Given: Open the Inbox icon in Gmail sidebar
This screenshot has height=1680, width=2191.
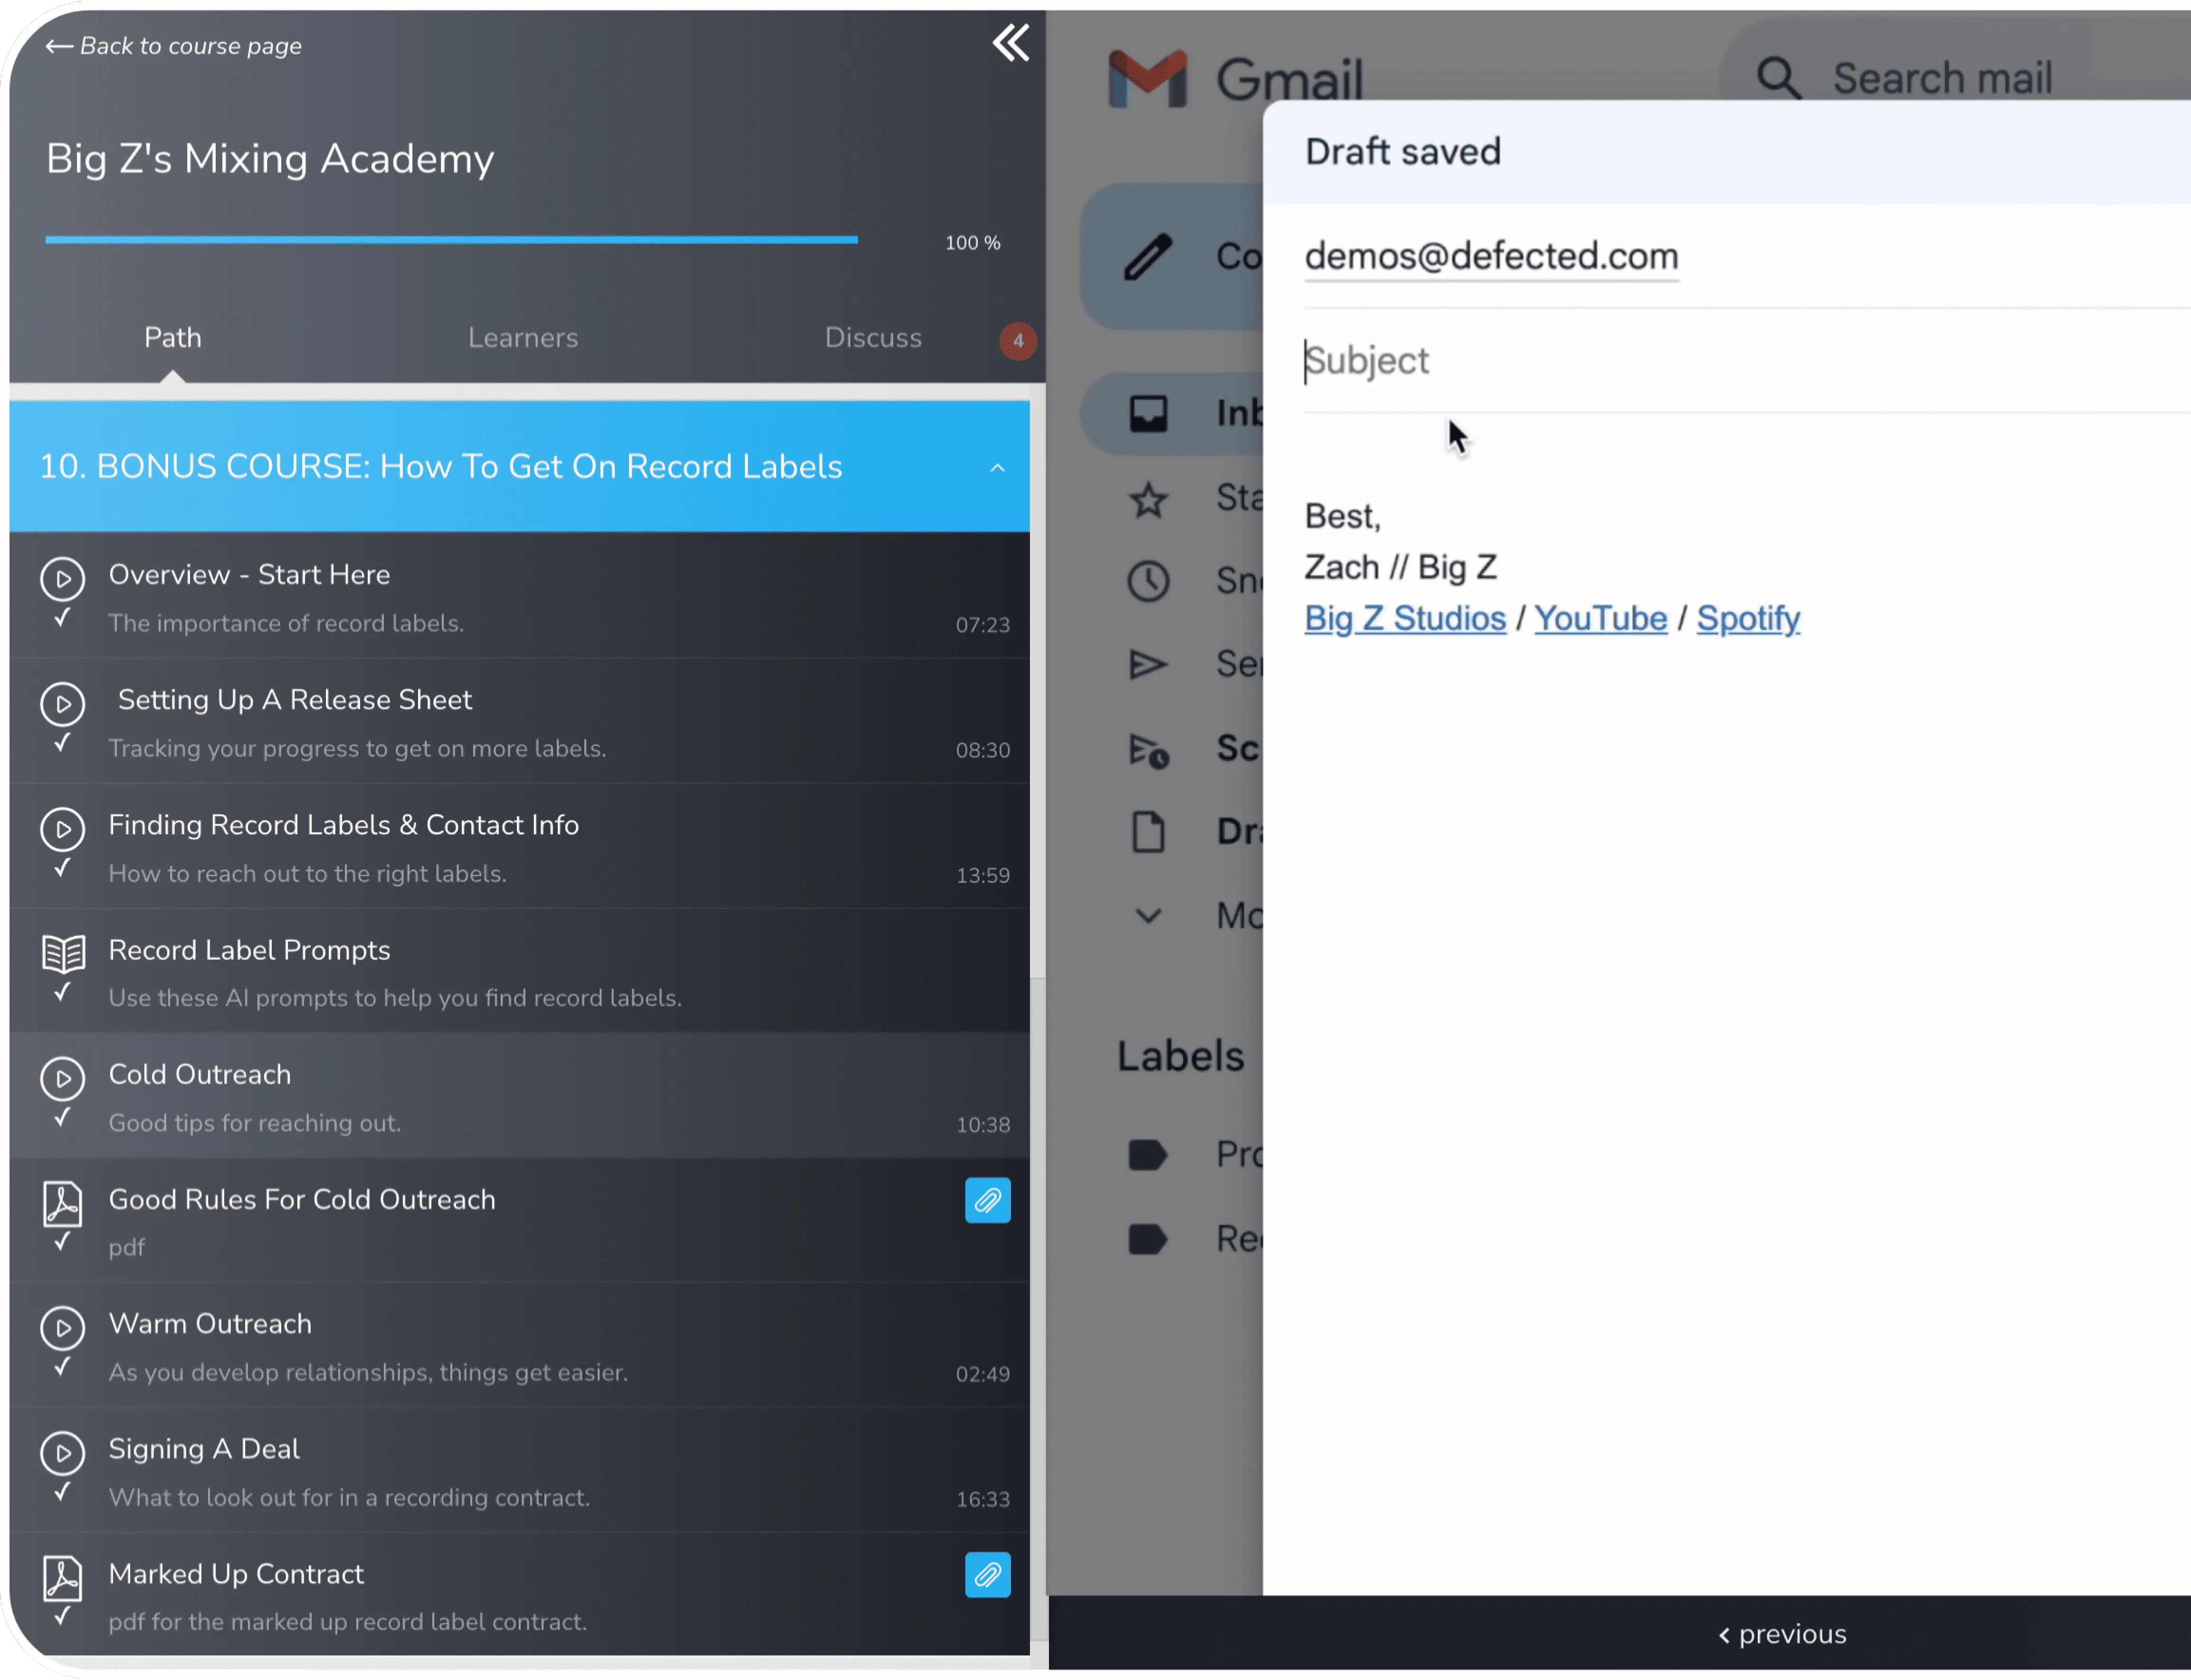Looking at the screenshot, I should tap(1148, 413).
